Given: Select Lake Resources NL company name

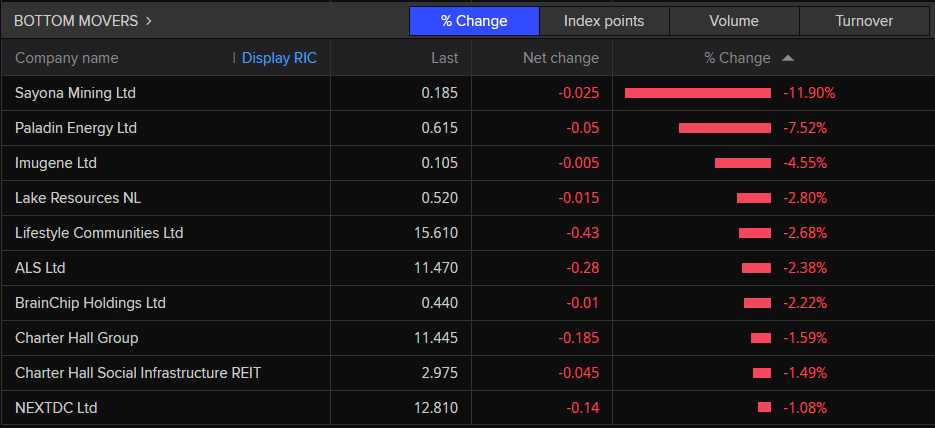Looking at the screenshot, I should click(x=78, y=198).
